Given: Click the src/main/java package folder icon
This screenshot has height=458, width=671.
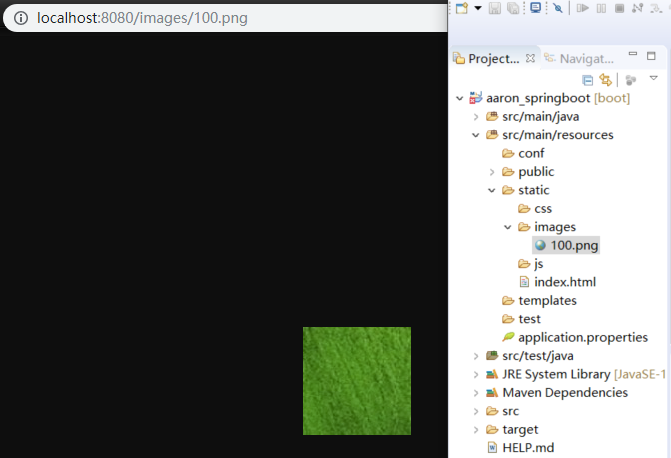Looking at the screenshot, I should click(492, 116).
